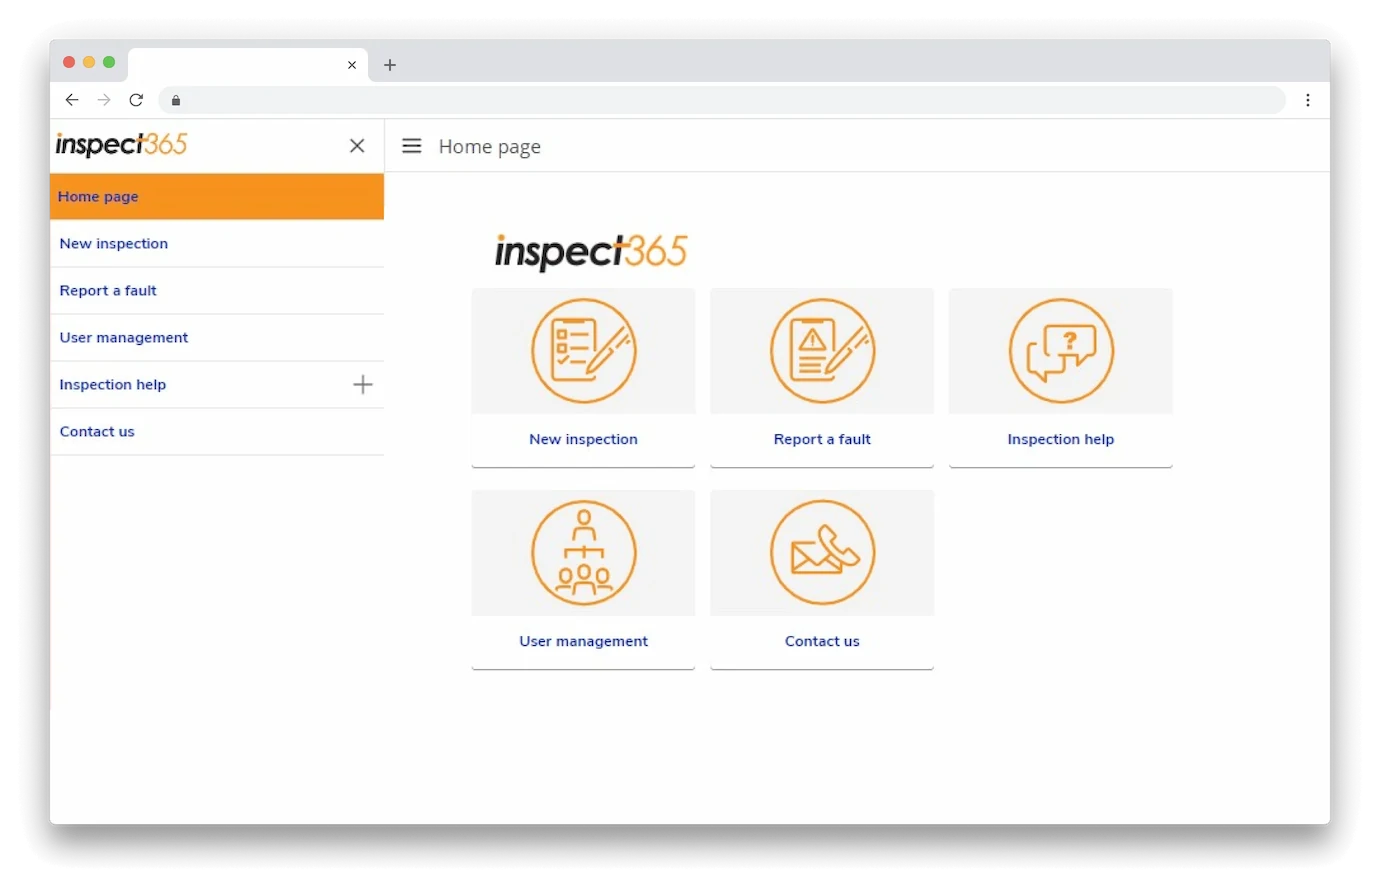
Task: Expand Inspection help with the plus sign
Action: click(362, 384)
